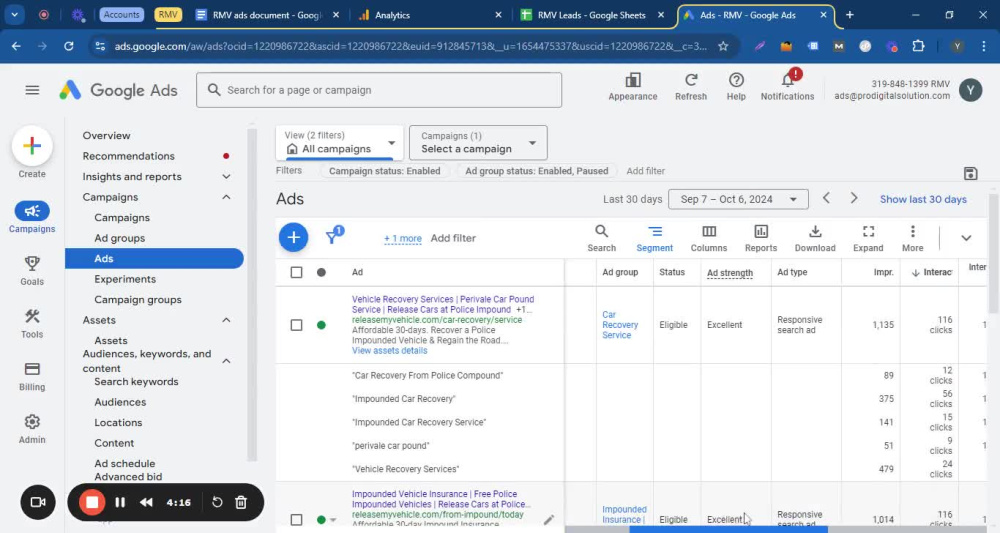Open the Columns tool
The height and width of the screenshot is (533, 1000).
(x=709, y=238)
